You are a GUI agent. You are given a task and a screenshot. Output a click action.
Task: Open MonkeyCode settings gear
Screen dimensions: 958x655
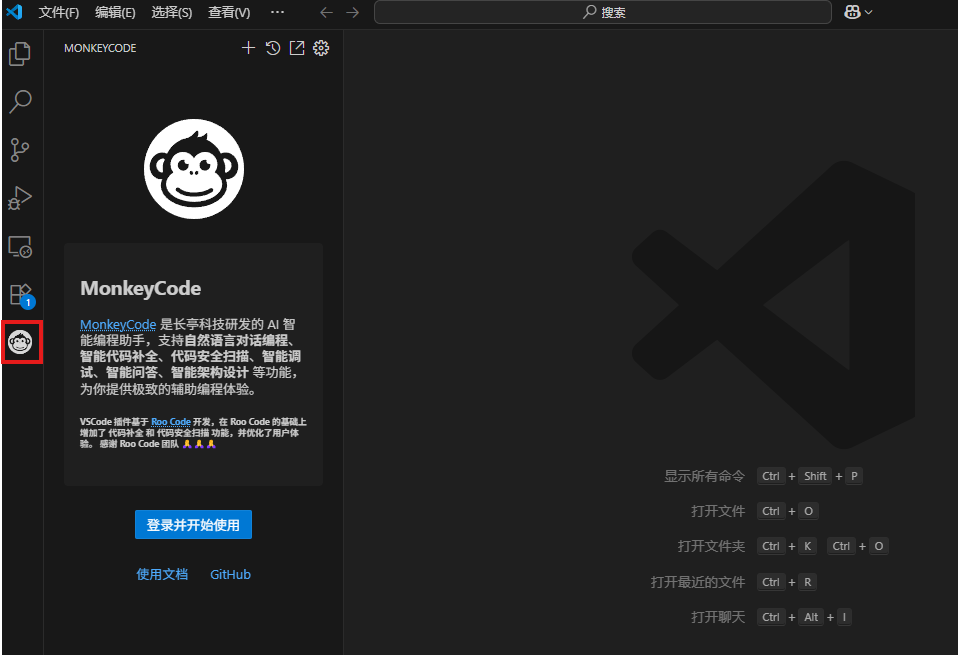point(321,48)
